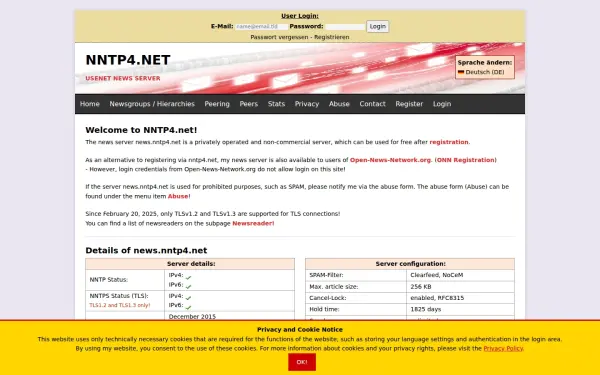Viewport: 600px width, 375px height.
Task: Click the Server details: table header
Action: click(x=190, y=264)
